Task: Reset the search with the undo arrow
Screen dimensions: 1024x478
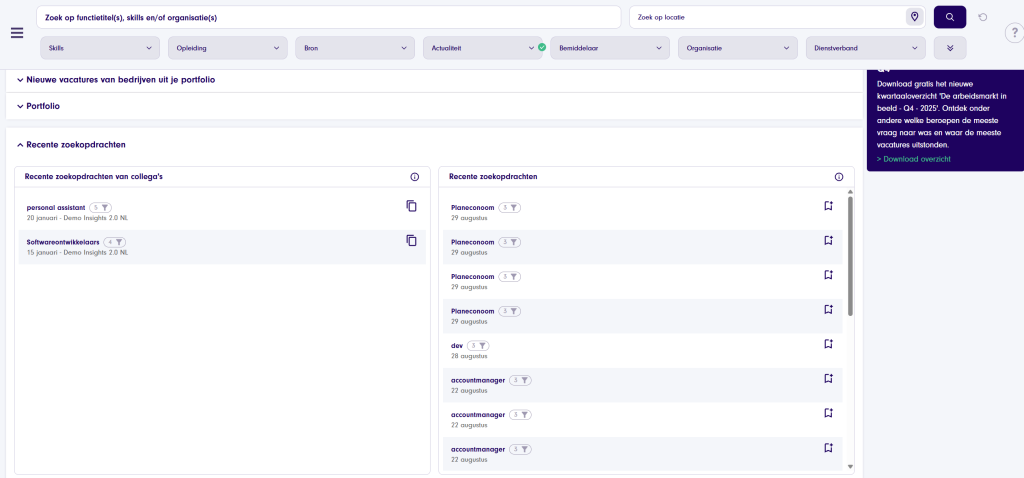Action: [983, 17]
